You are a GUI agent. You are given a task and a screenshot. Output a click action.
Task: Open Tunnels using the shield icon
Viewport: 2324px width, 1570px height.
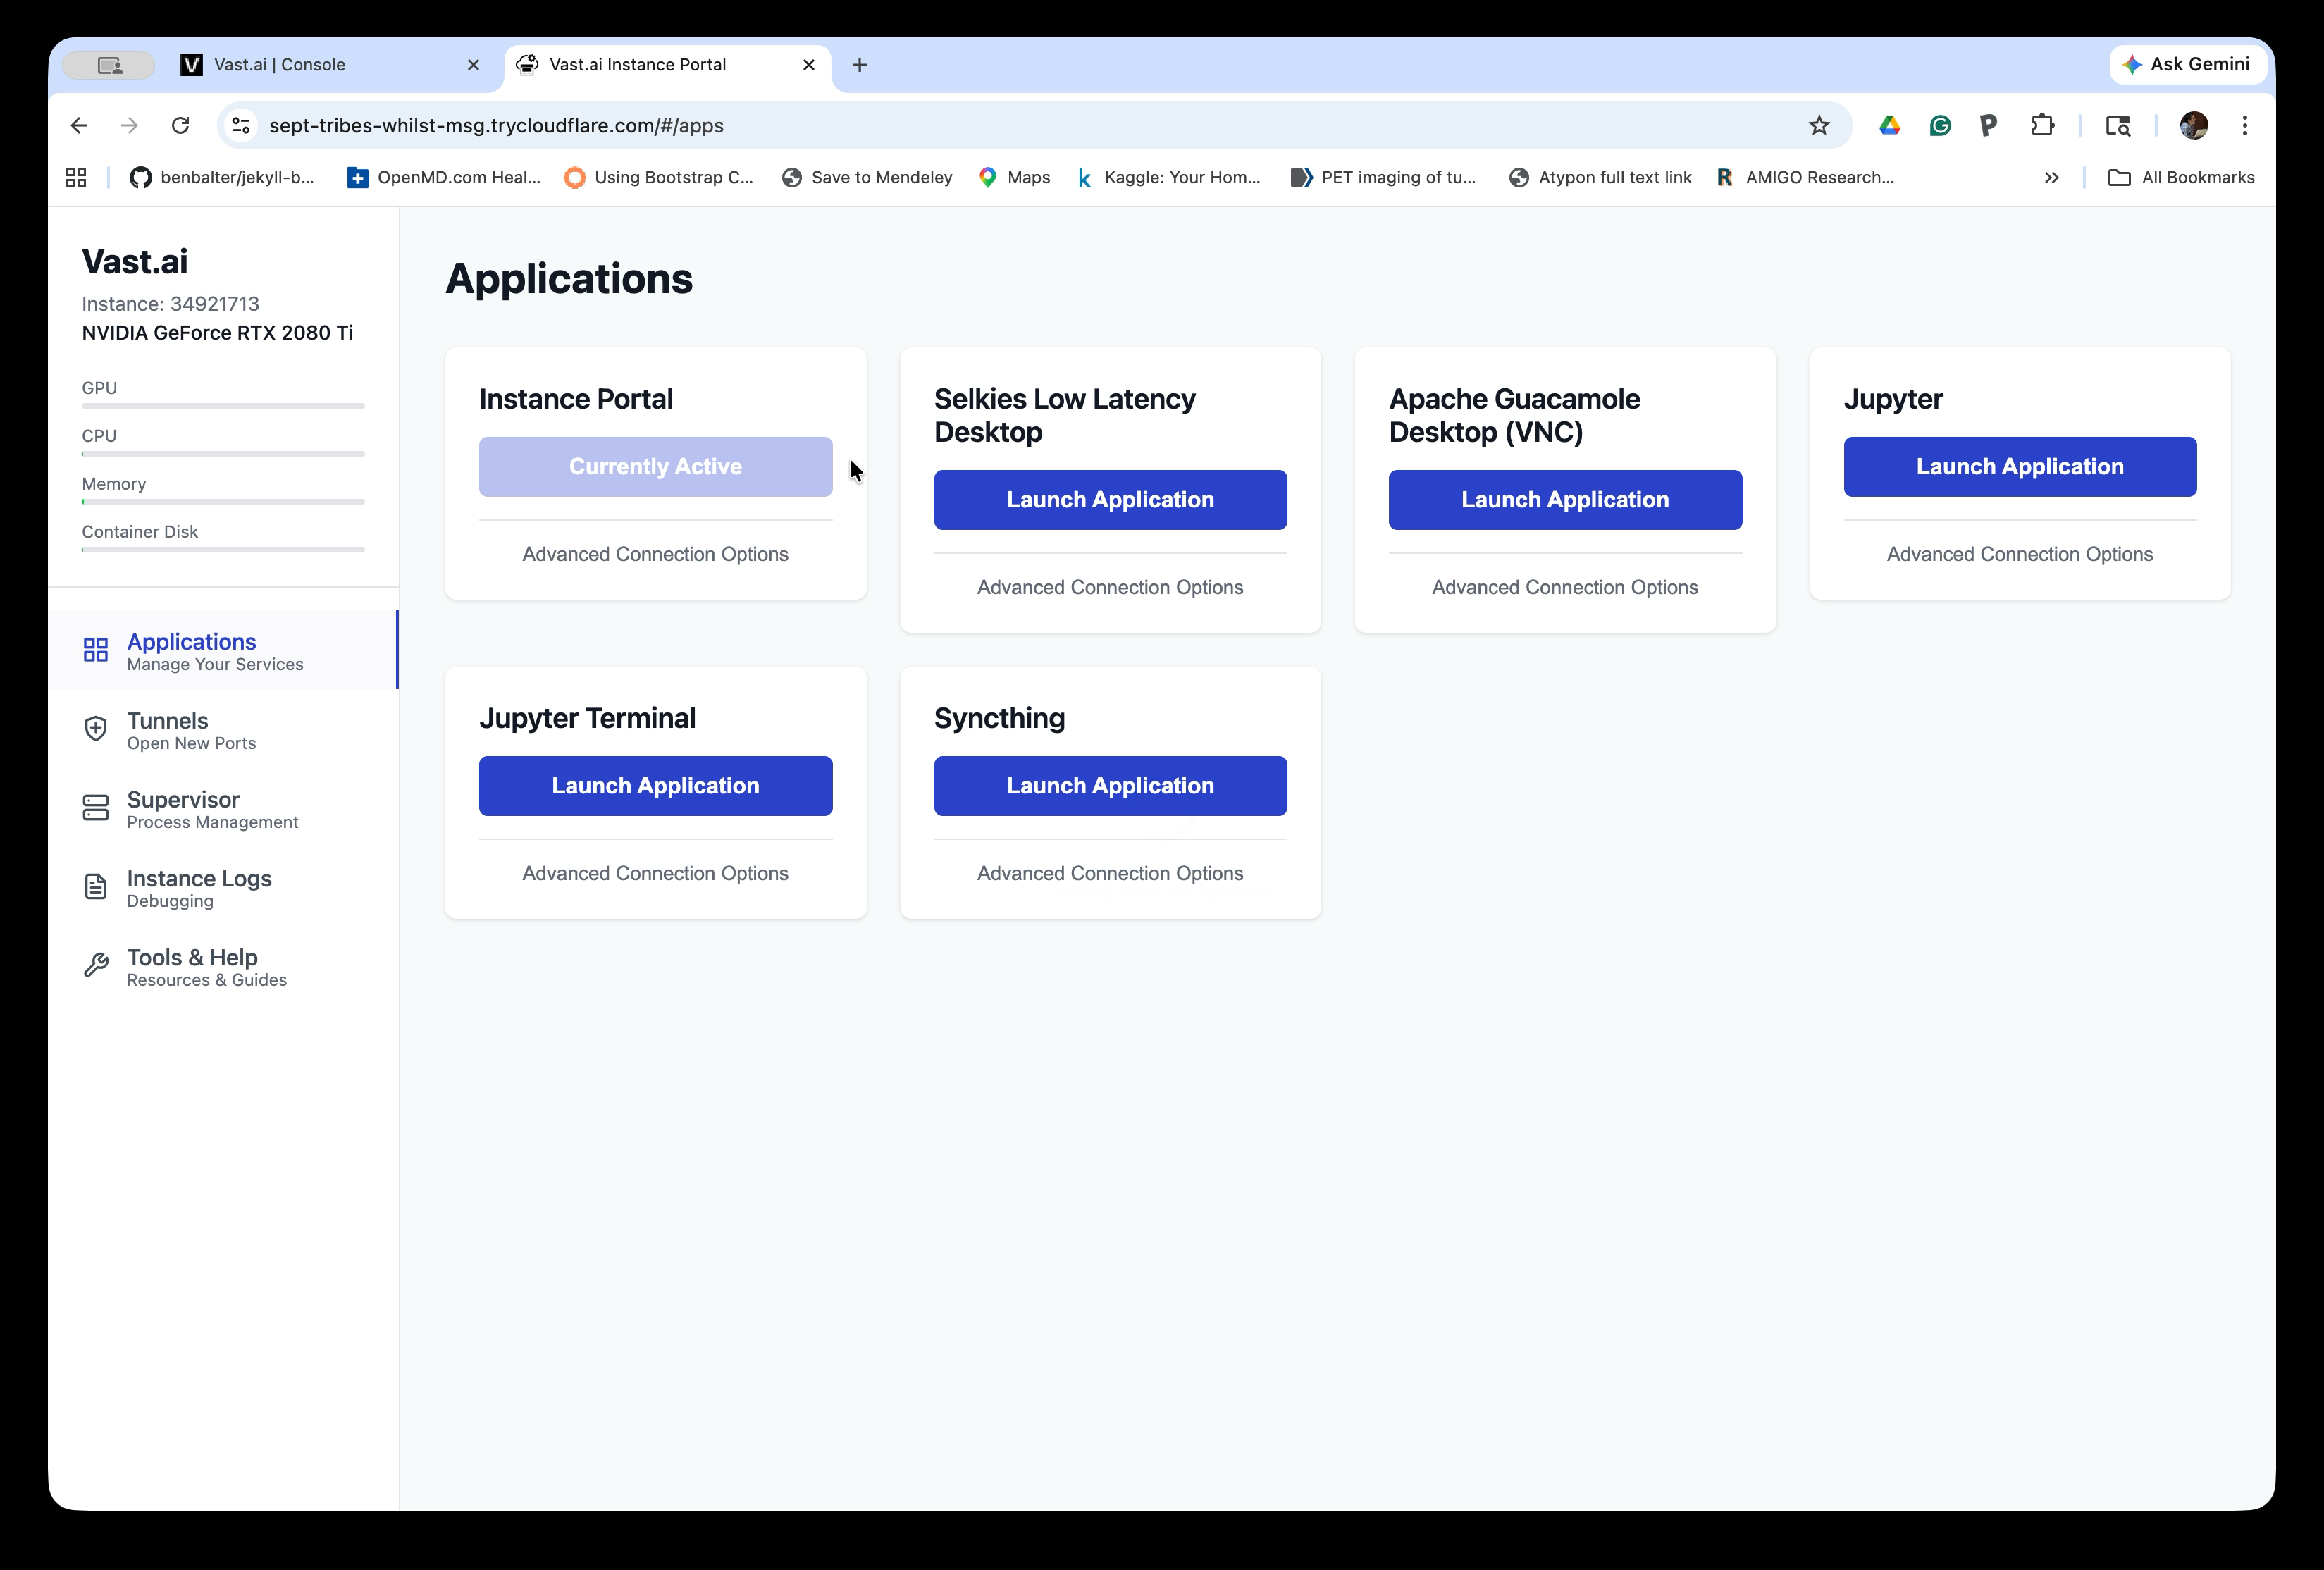click(x=95, y=730)
